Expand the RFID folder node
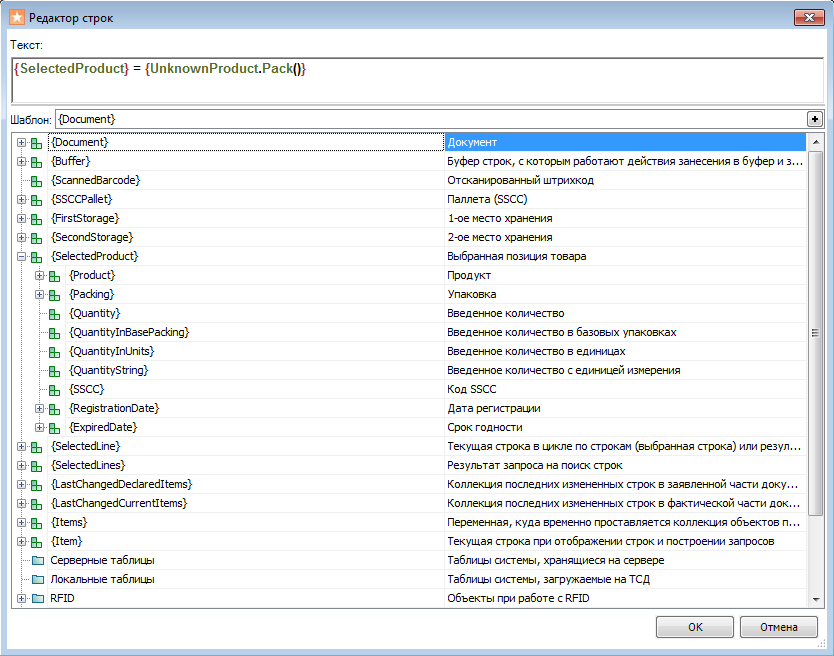Screen dimensions: 834x656 [x=21, y=599]
